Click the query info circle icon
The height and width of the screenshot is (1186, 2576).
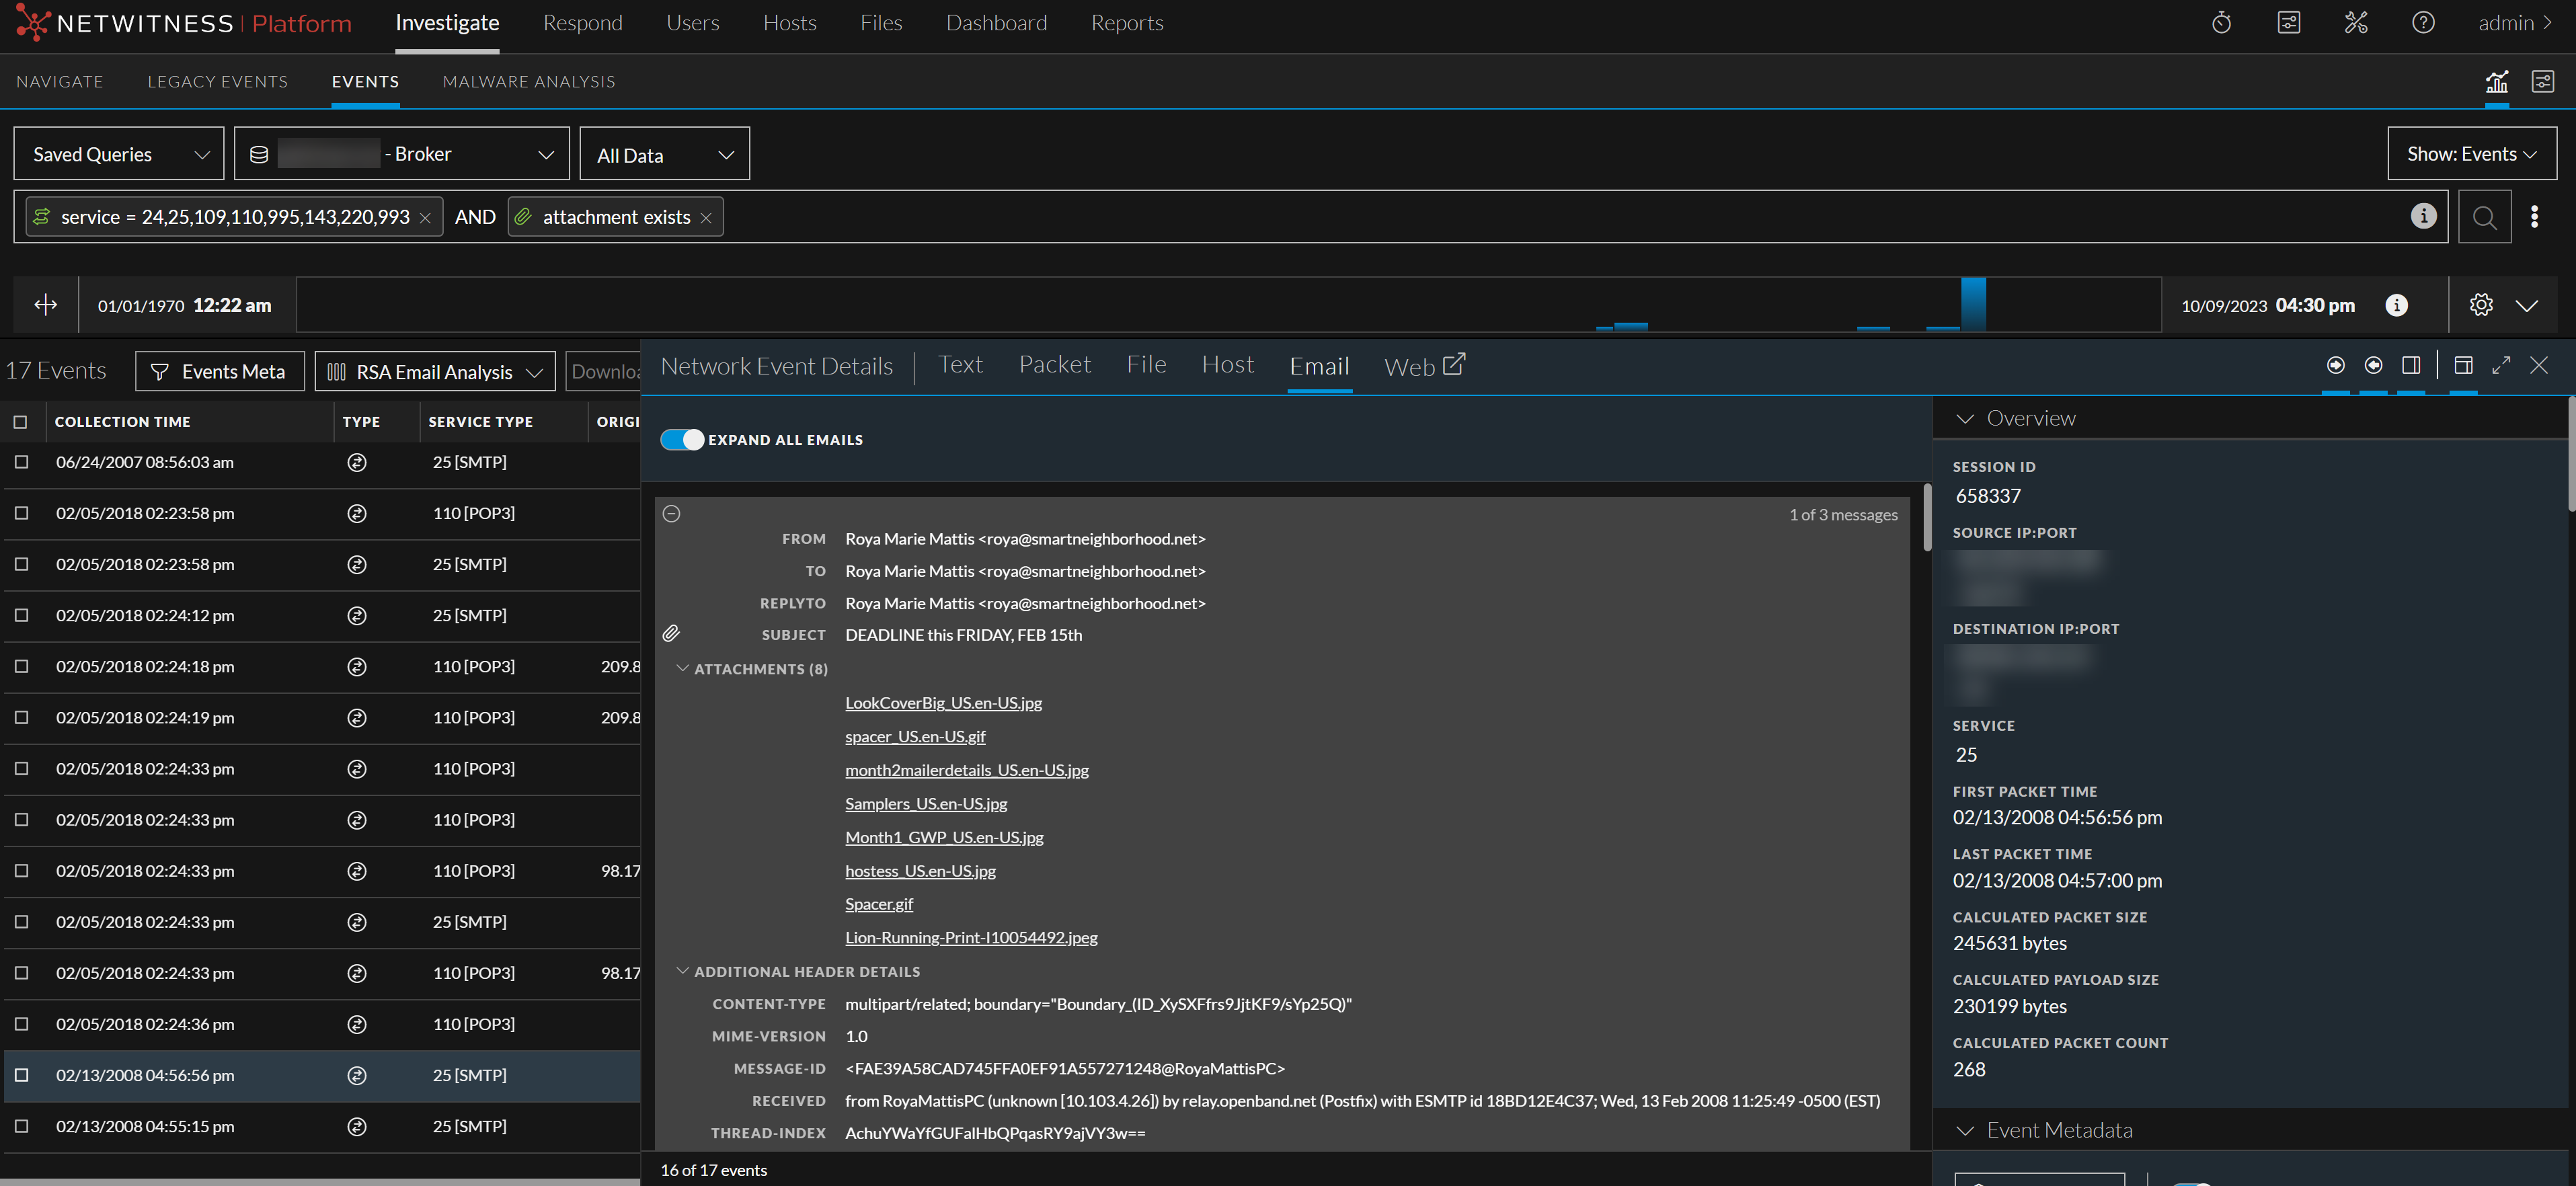coord(2423,216)
